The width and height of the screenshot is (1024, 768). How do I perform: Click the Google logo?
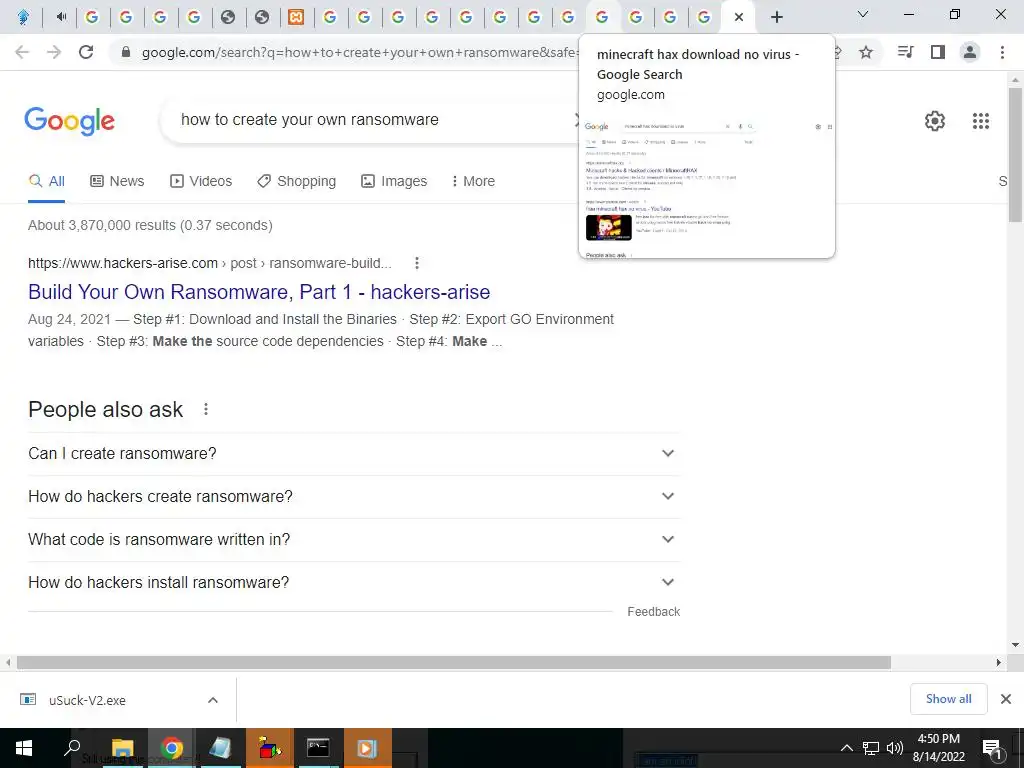click(x=69, y=121)
